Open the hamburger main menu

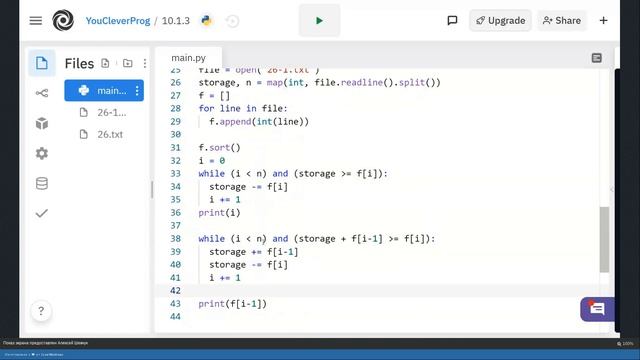[36, 20]
